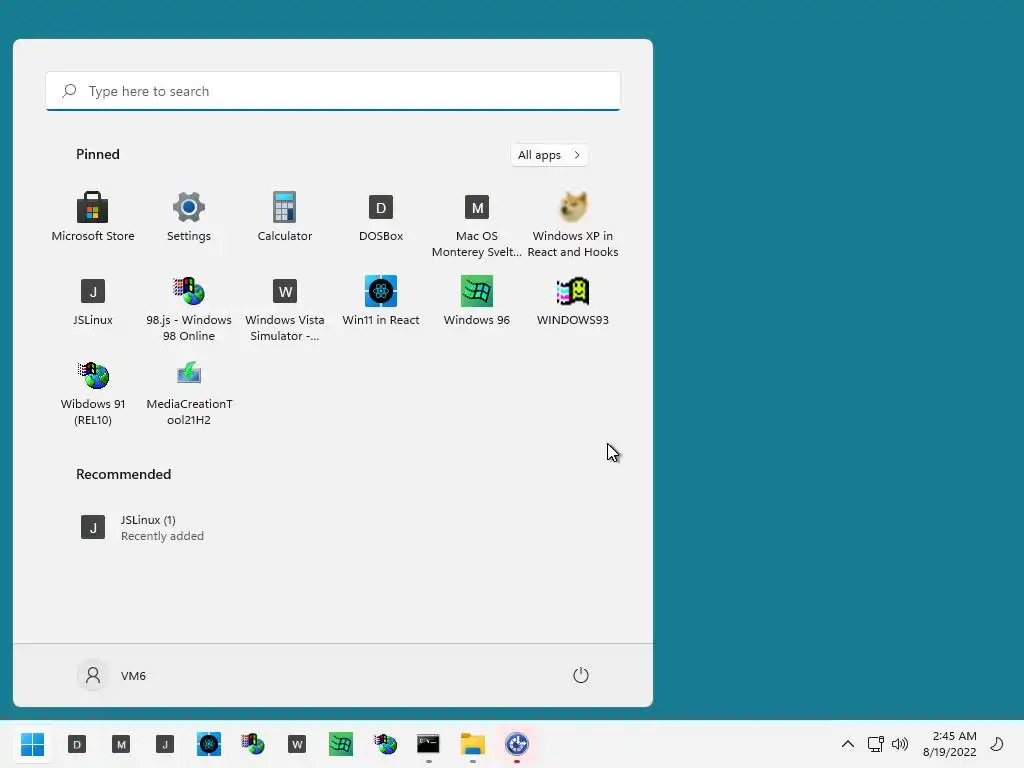
Task: Open the pinned Settings app
Action: 189,217
